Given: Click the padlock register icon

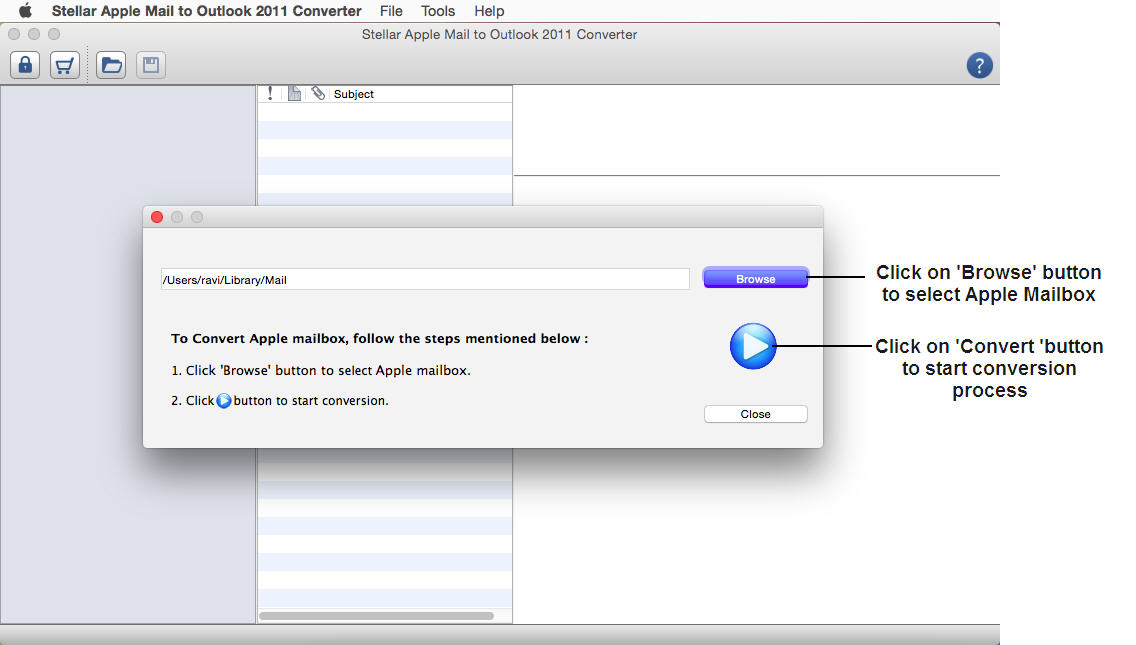Looking at the screenshot, I should click(25, 65).
